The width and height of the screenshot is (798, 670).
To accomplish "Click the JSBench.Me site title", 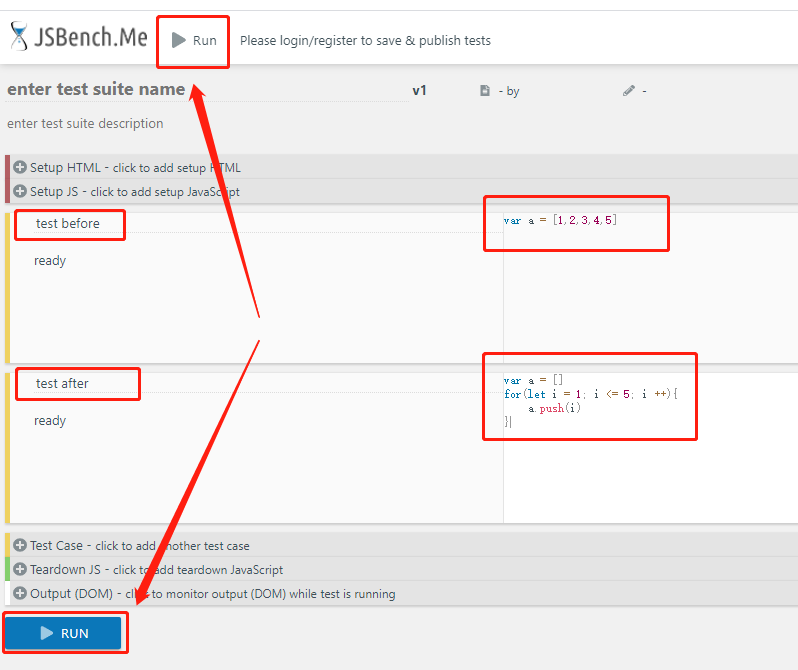I will pyautogui.click(x=91, y=37).
